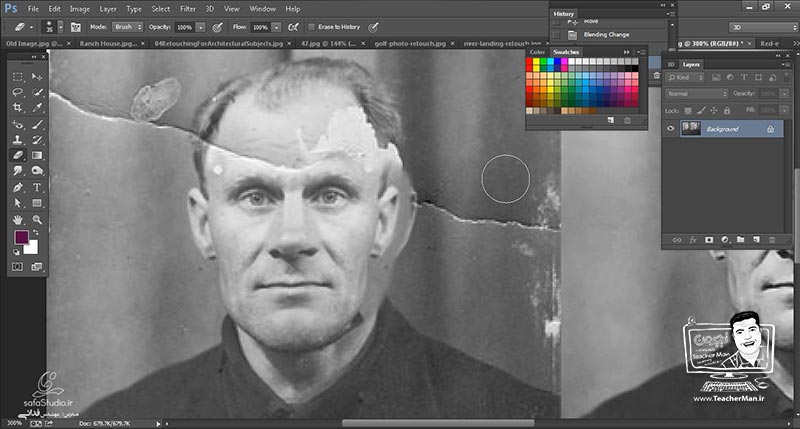Open the brush preset picker dropdown
The height and width of the screenshot is (429, 800).
point(61,27)
